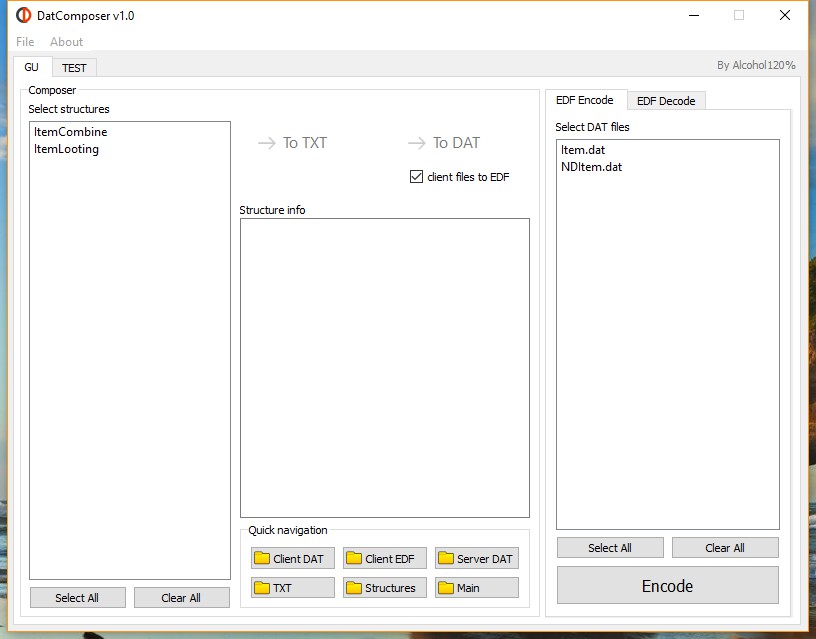
Task: Click the DatComposer app logo icon
Action: pos(23,16)
